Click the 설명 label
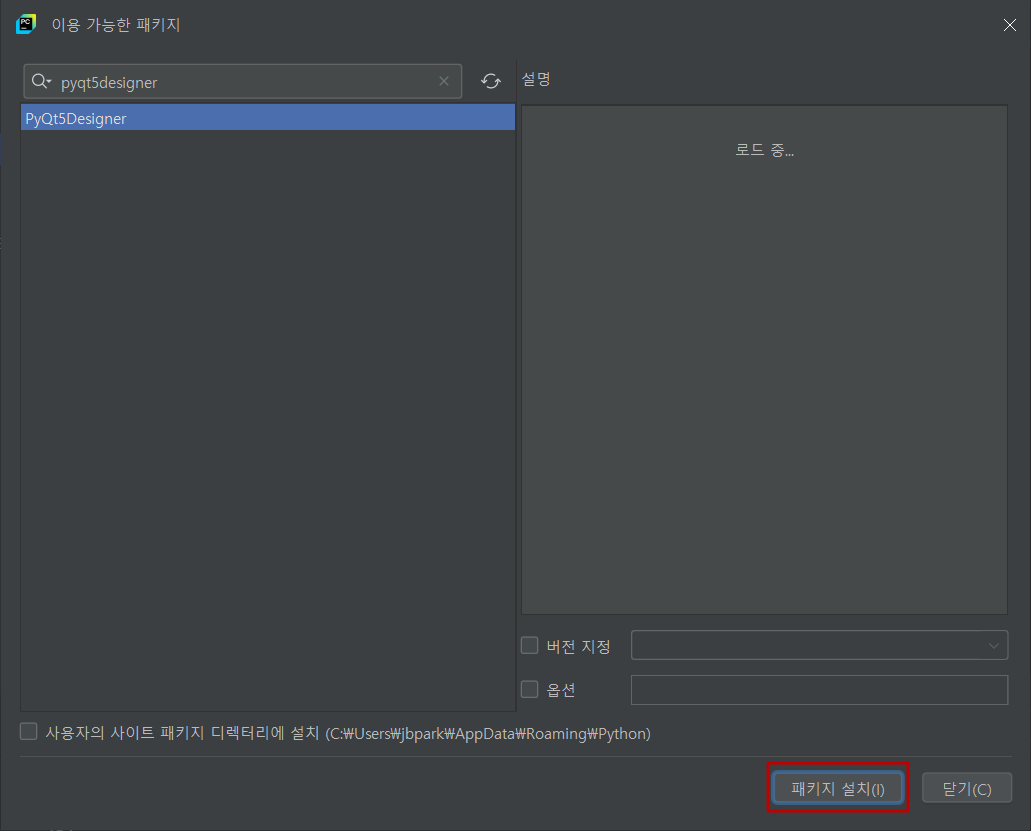This screenshot has height=831, width=1031. [536, 80]
